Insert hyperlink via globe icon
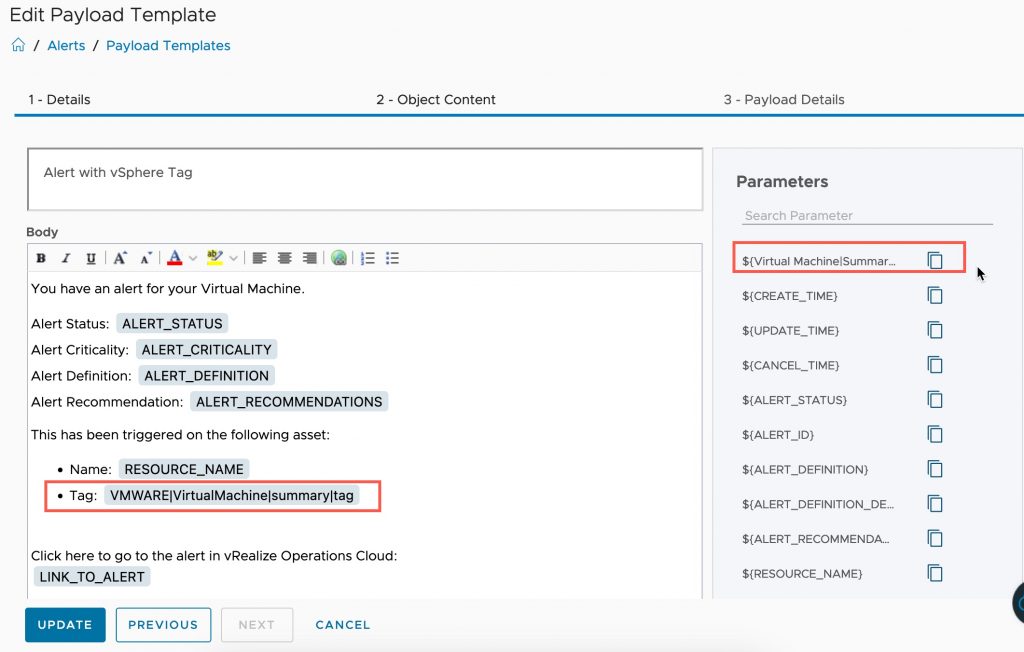The image size is (1024, 652). 338,258
